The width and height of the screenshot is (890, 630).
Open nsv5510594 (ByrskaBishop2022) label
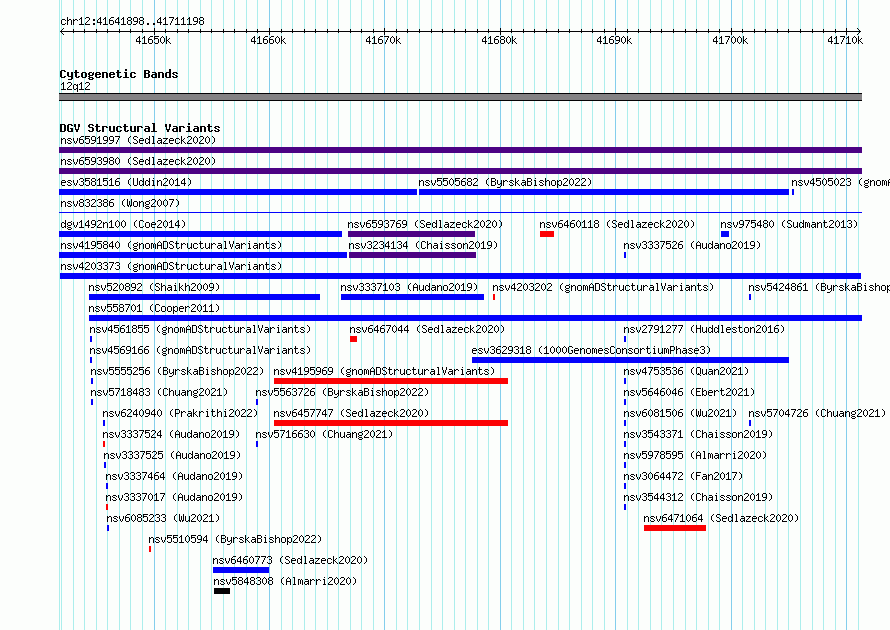[235, 539]
